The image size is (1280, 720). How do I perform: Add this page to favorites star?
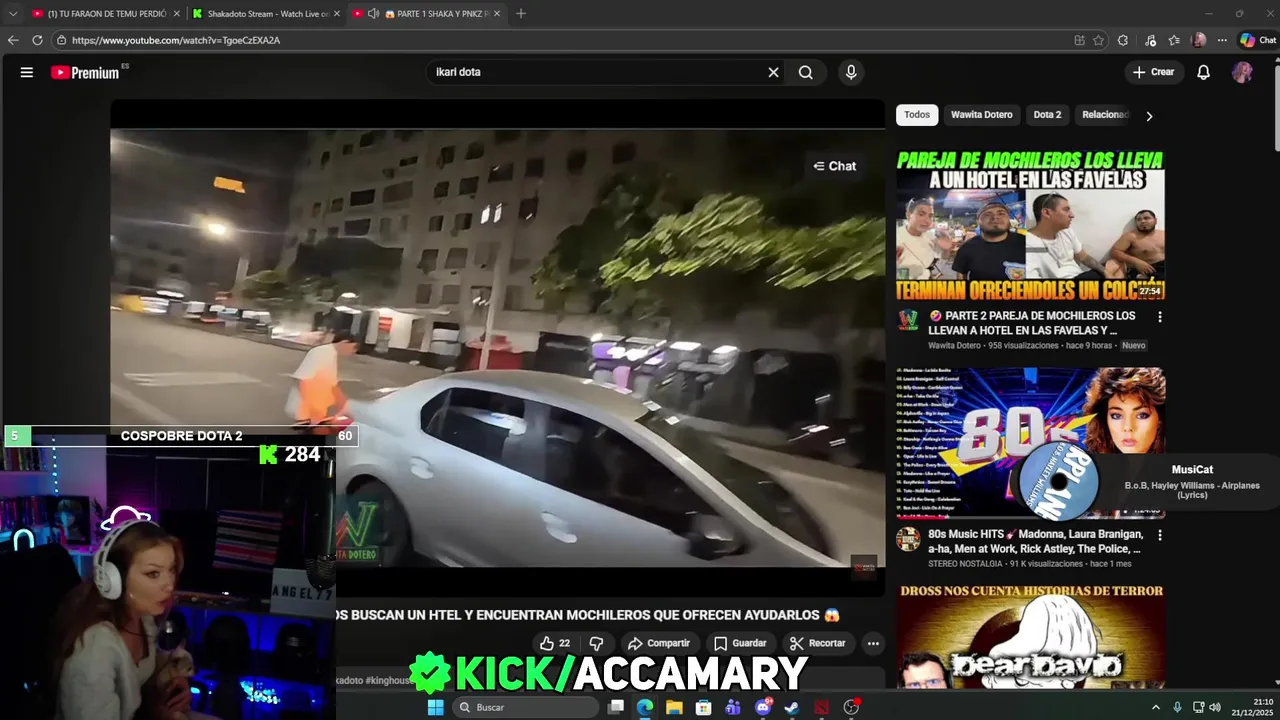(x=1098, y=40)
